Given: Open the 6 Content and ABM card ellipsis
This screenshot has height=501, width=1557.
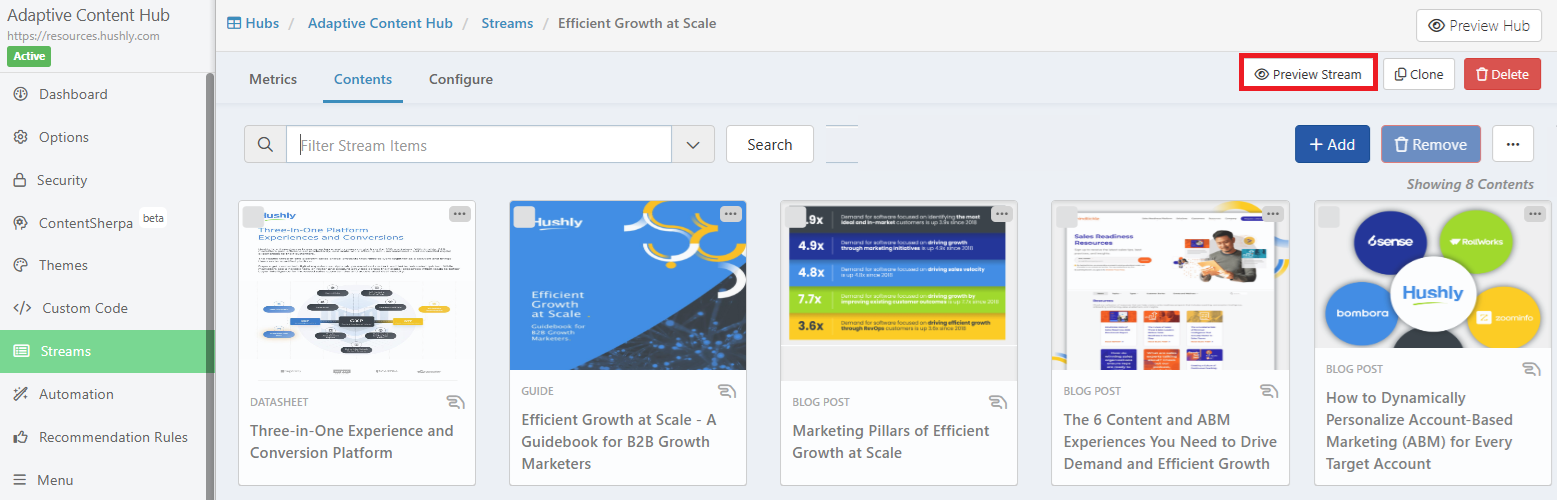Looking at the screenshot, I should (1273, 213).
